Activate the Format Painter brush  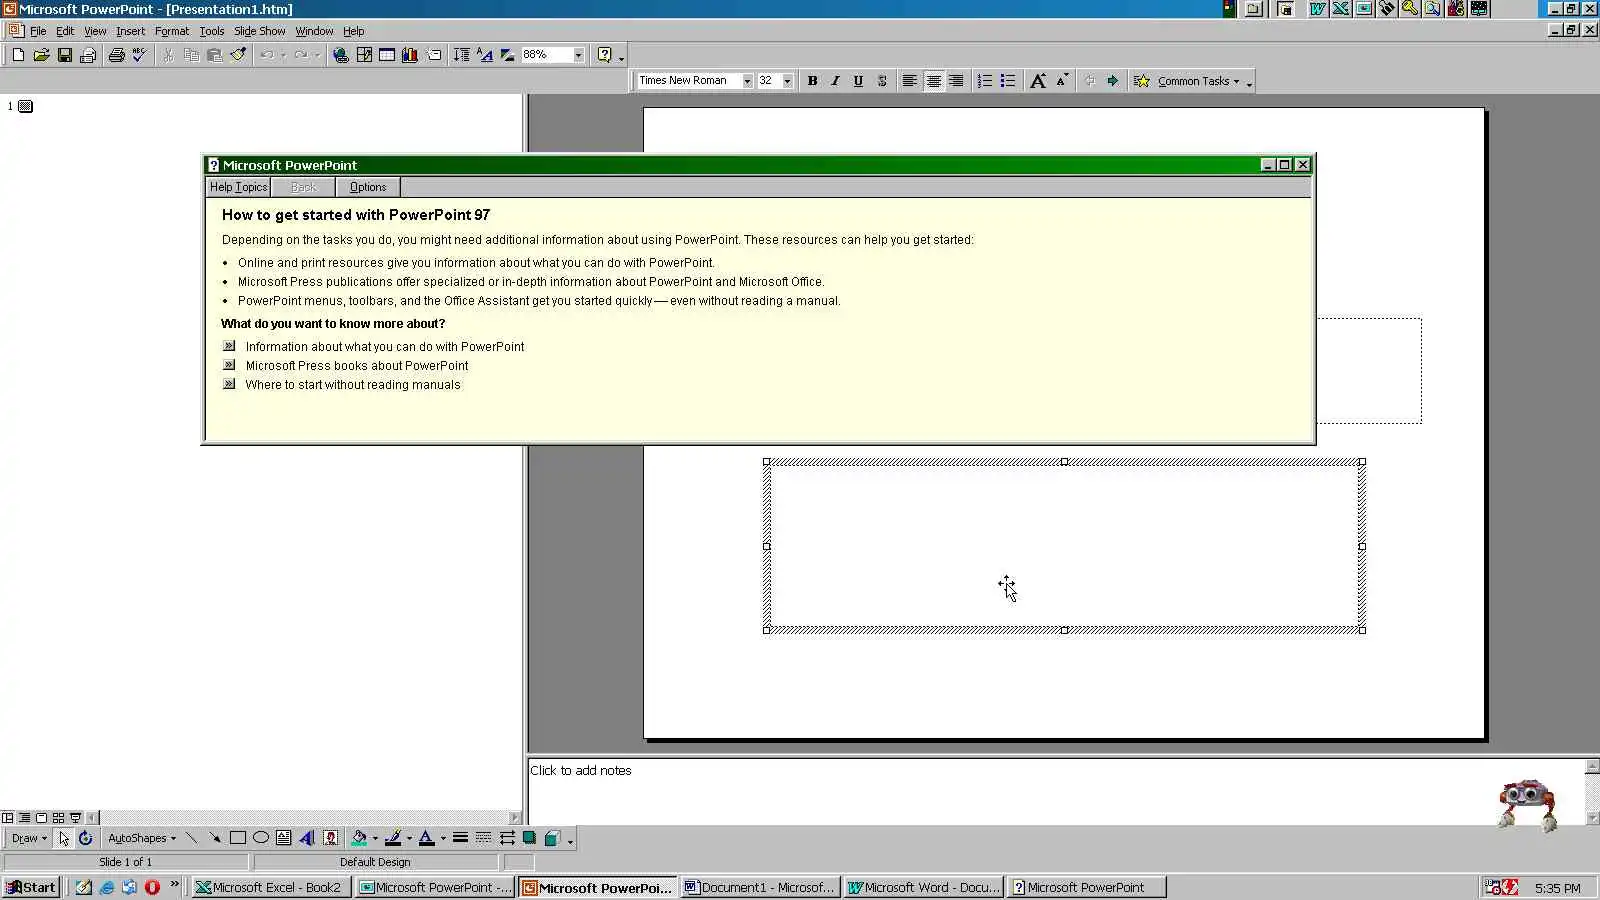(x=238, y=55)
